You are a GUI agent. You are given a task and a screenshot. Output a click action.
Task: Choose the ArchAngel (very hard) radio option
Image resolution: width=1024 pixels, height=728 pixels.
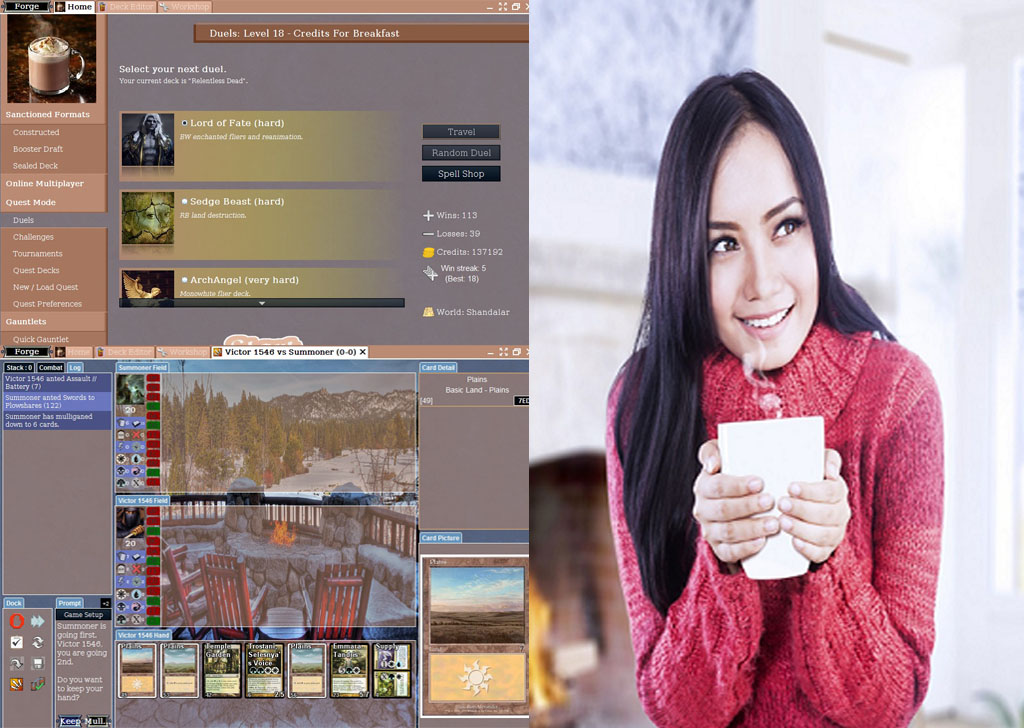click(185, 280)
